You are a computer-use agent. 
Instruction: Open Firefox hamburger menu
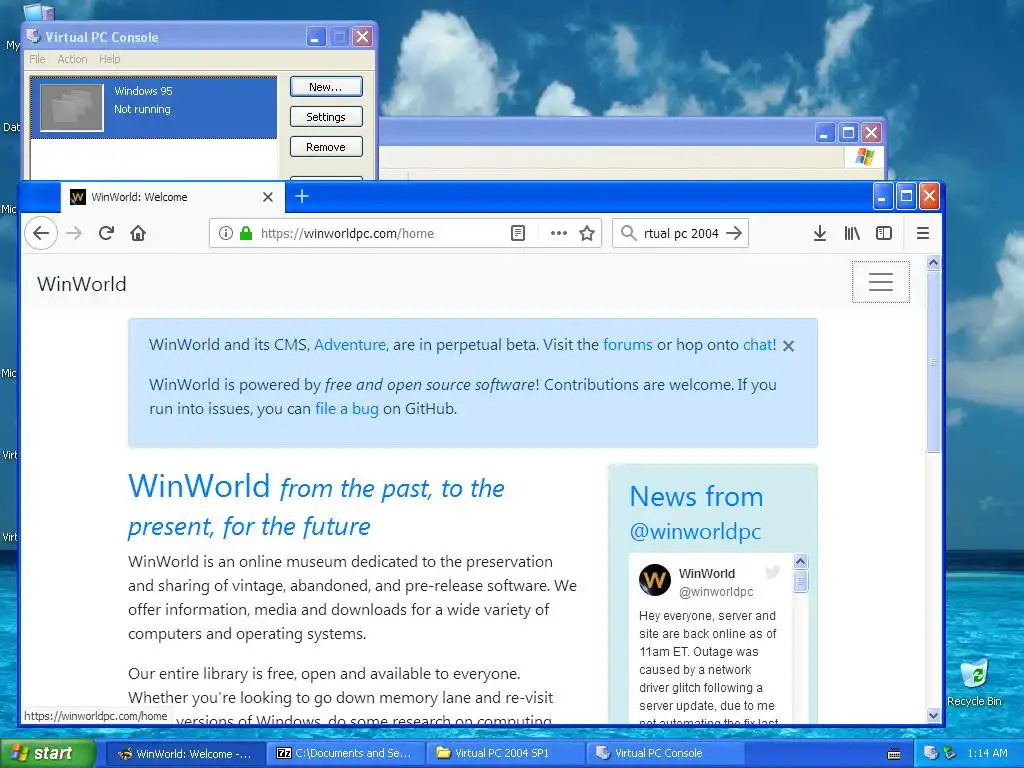click(x=923, y=233)
